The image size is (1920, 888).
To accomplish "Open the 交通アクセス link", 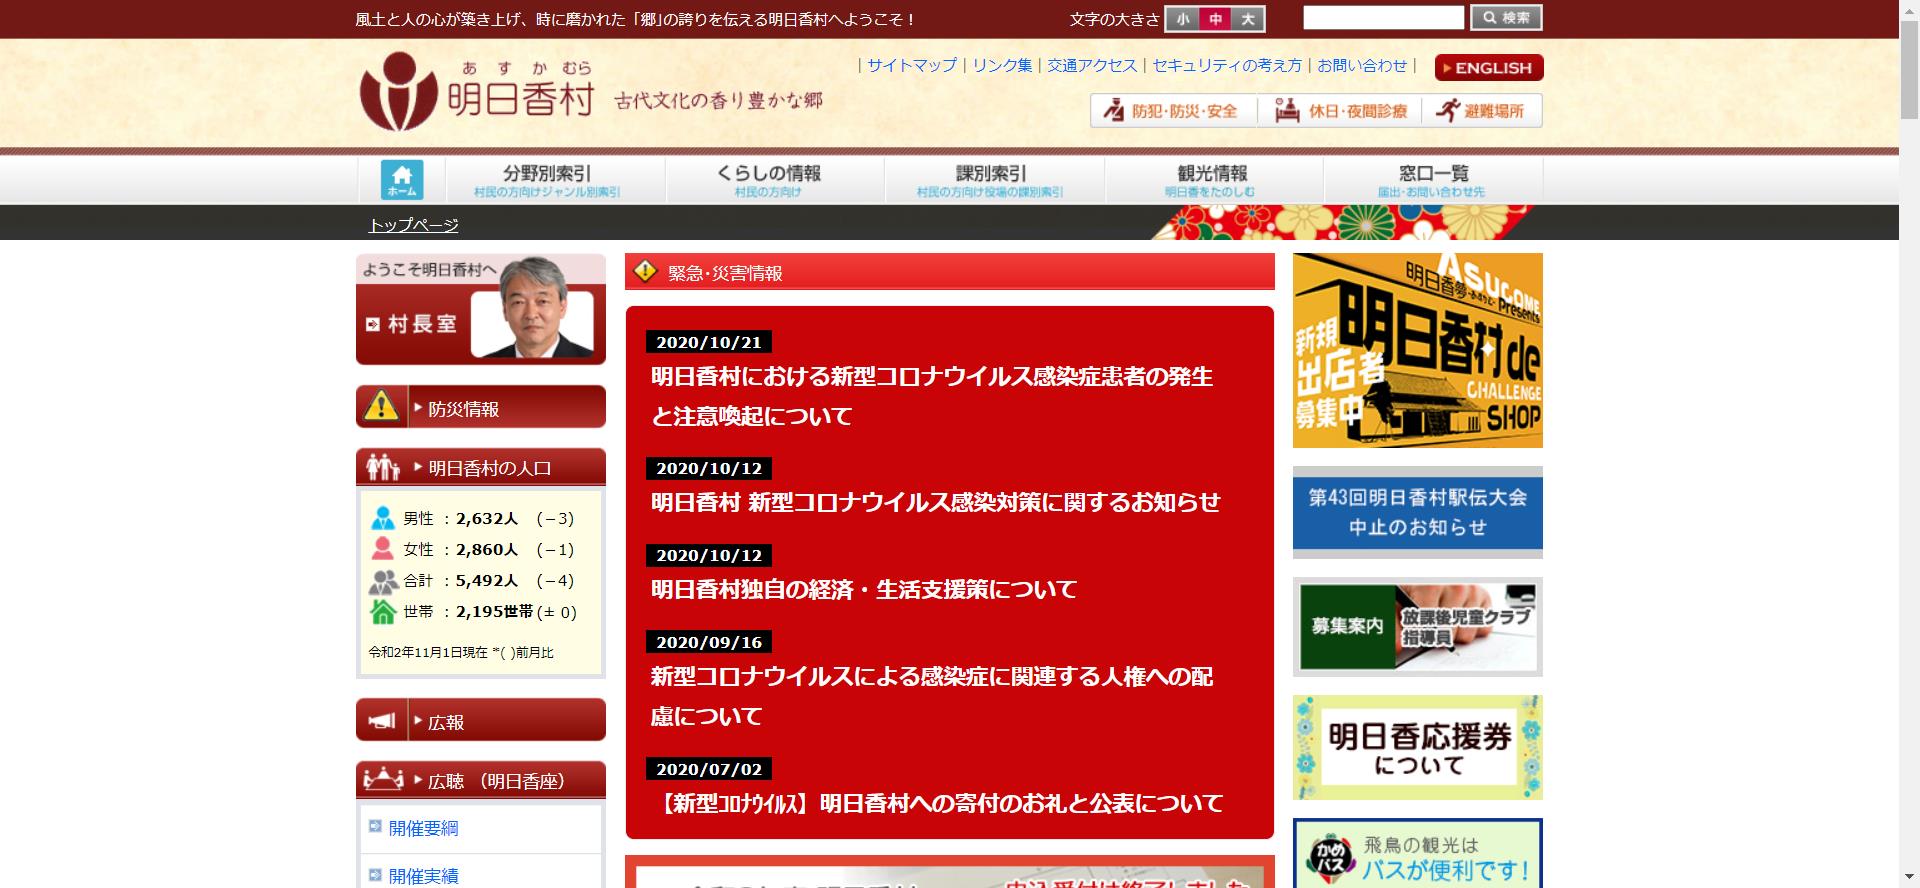I will pos(1092,65).
